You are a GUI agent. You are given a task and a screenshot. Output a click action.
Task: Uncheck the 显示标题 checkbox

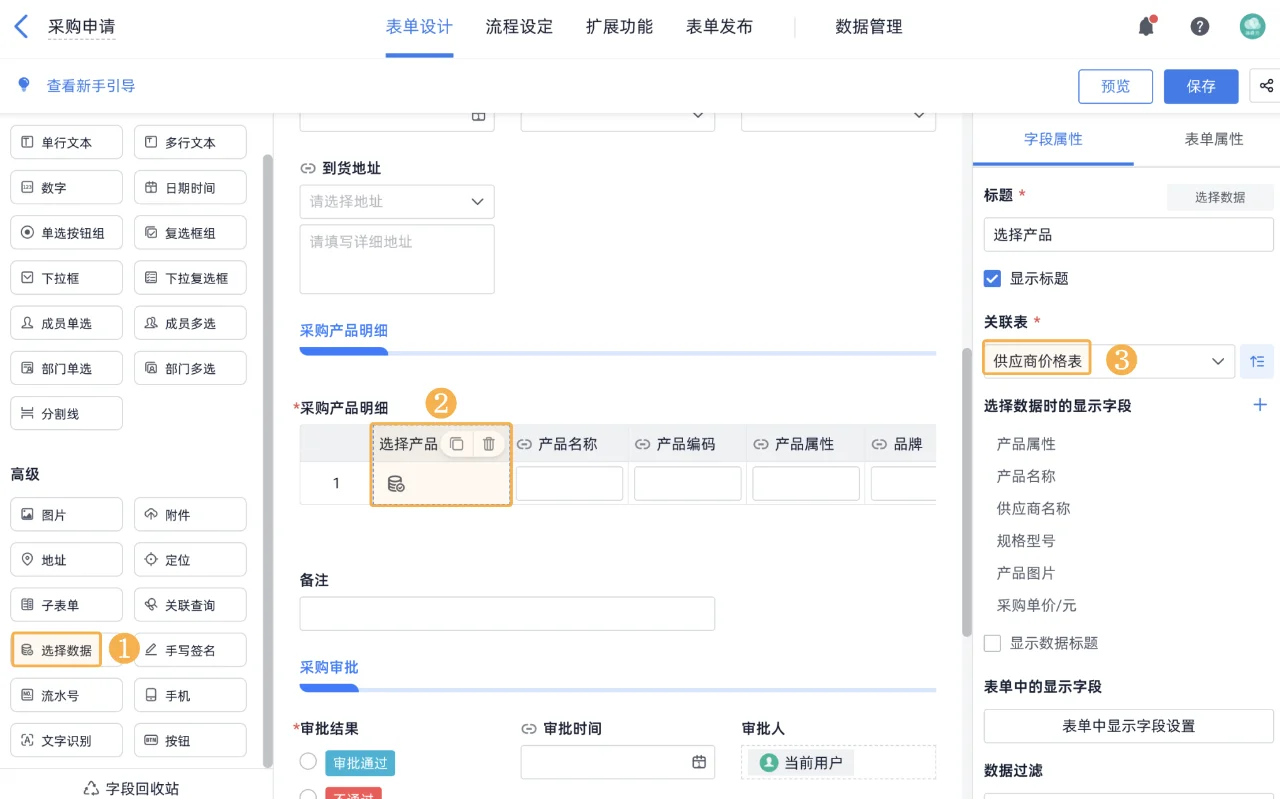coord(990,279)
